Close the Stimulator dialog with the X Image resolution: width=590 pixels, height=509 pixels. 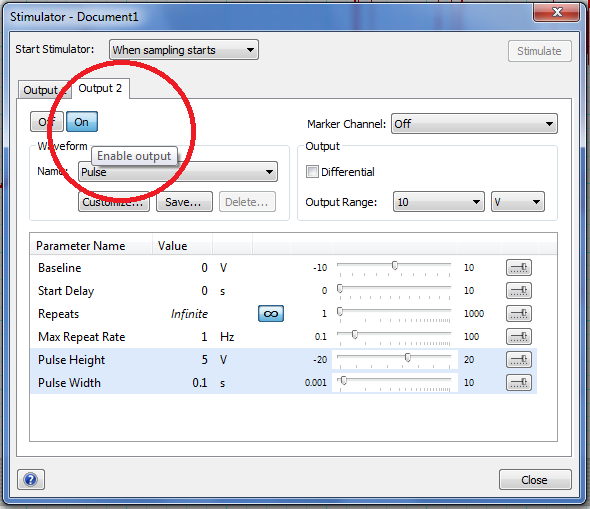(557, 12)
